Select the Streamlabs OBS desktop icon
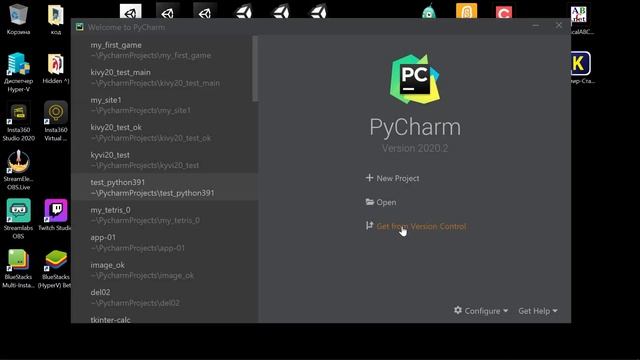The width and height of the screenshot is (640, 360). pyautogui.click(x=18, y=219)
